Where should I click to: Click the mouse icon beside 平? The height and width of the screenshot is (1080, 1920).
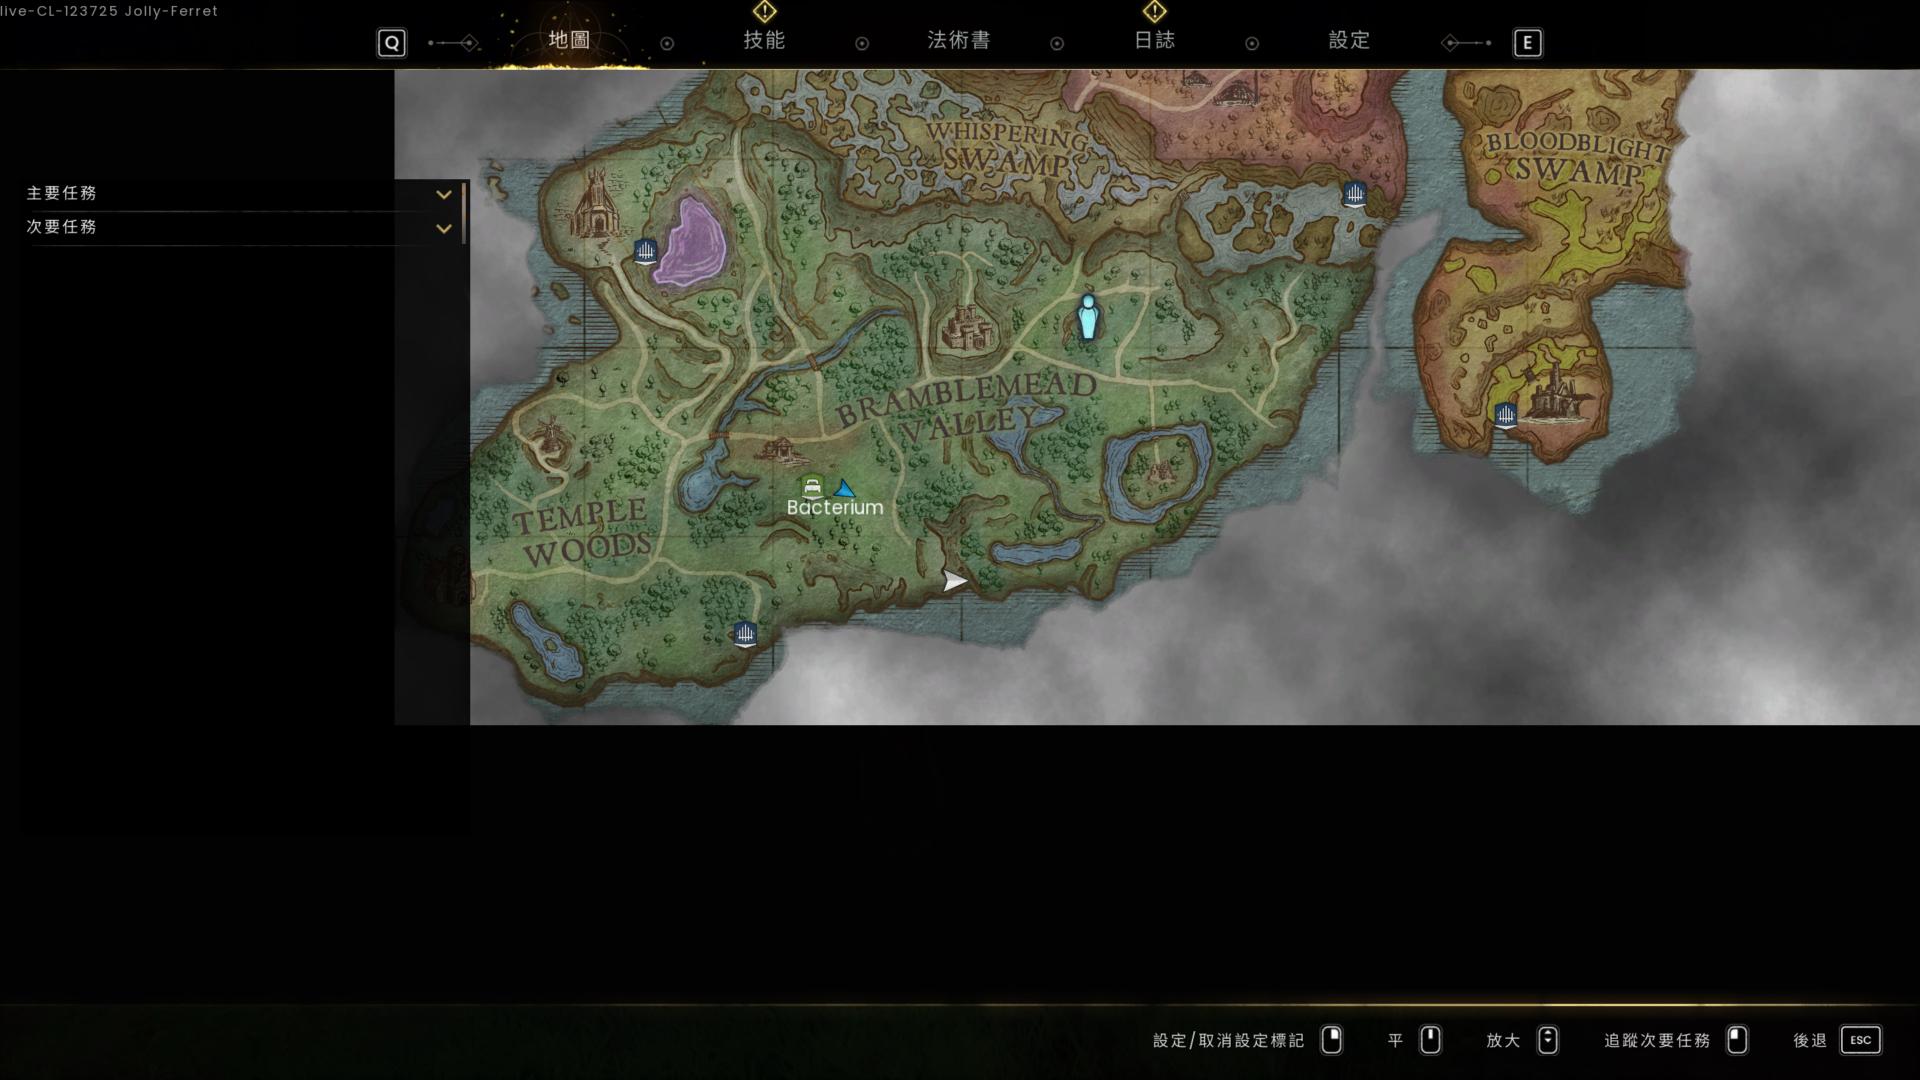pos(1431,1040)
